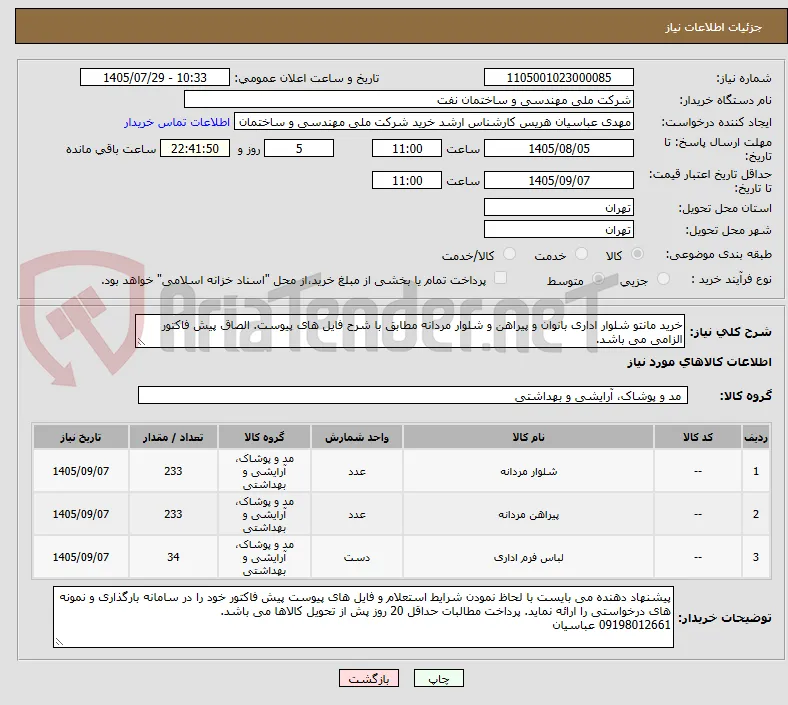The image size is (788, 705).
Task: Click the بازگشت back button
Action: click(x=369, y=678)
